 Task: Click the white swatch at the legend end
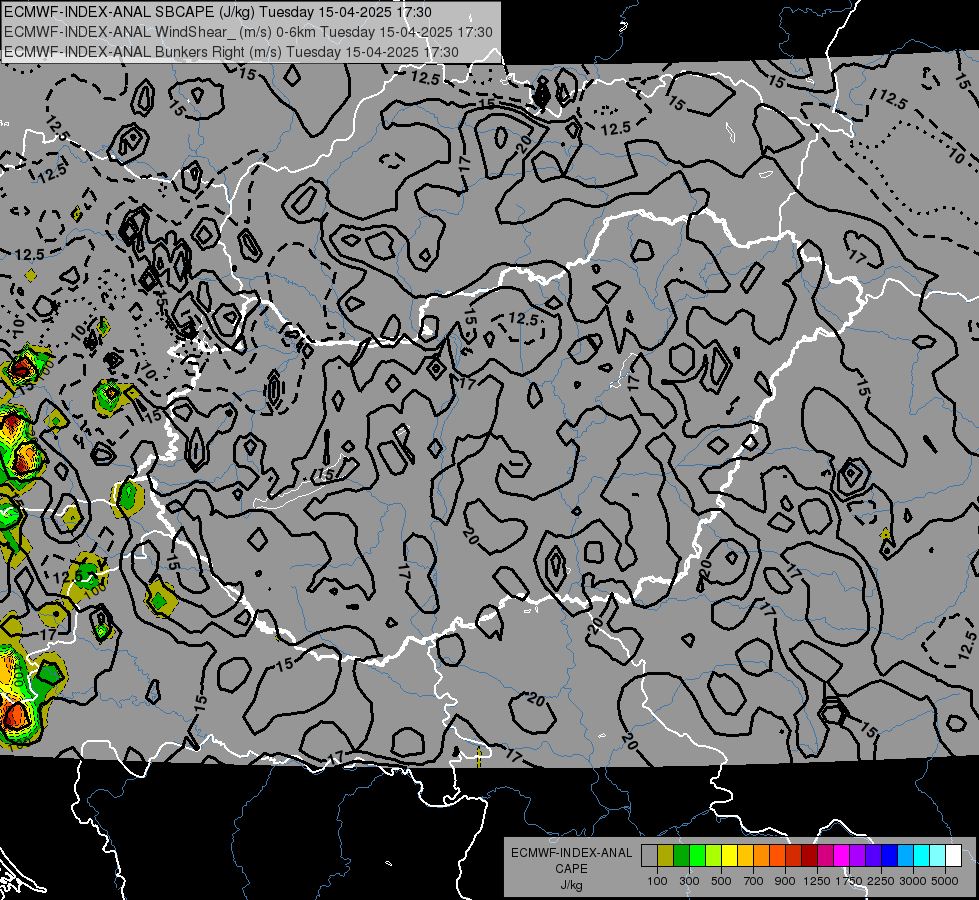(x=953, y=855)
